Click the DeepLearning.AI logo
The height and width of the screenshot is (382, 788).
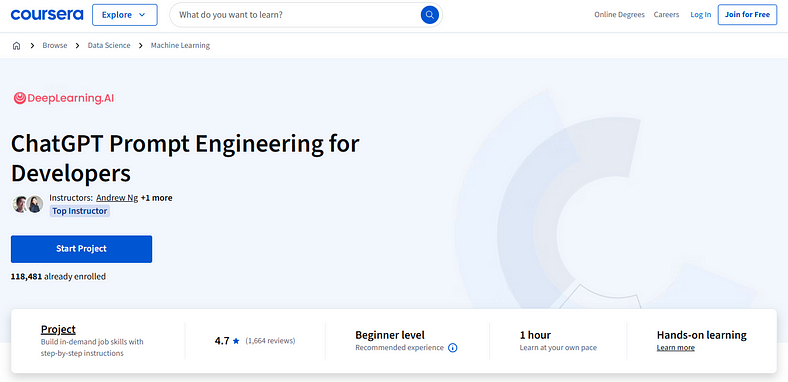tap(63, 98)
